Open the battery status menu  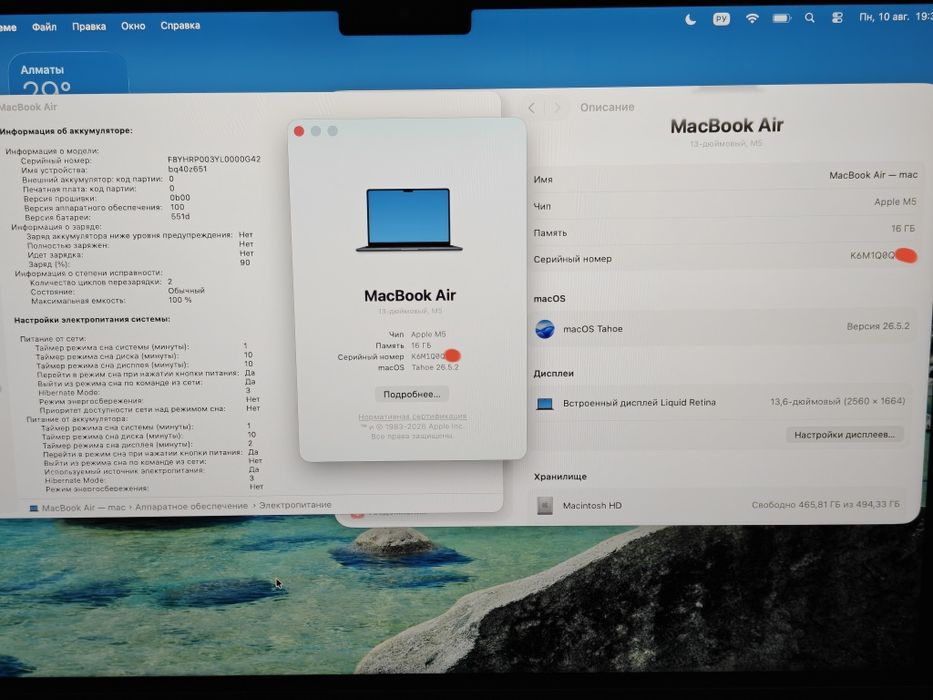coord(781,18)
